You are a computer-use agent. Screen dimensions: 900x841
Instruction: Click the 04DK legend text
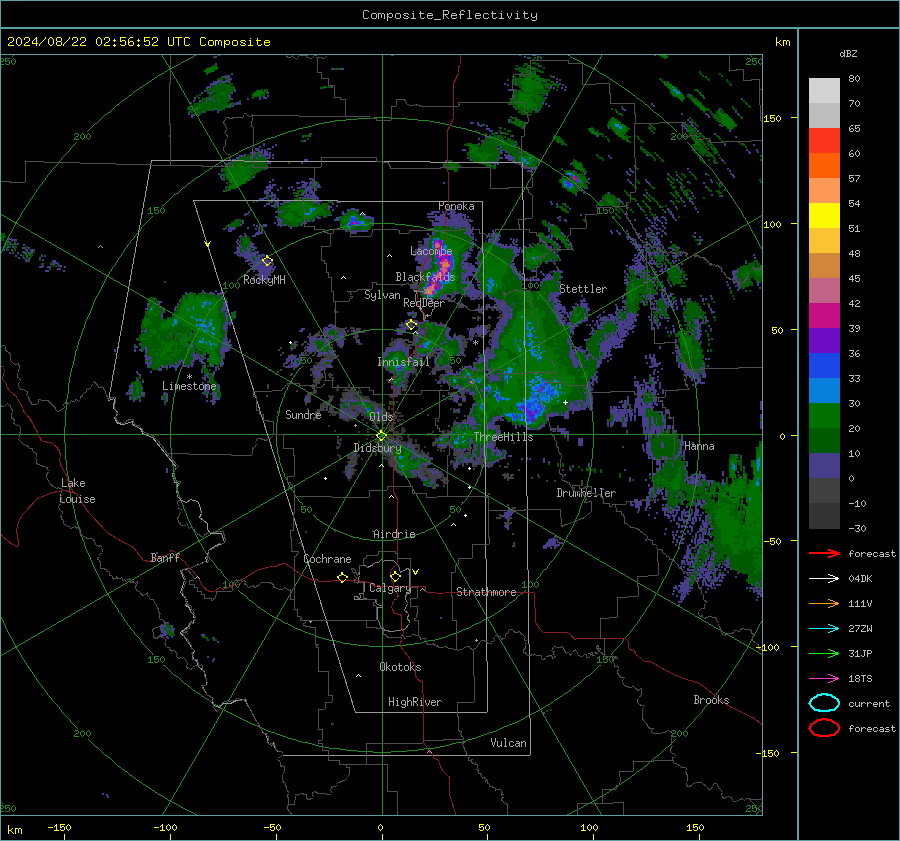coord(860,579)
